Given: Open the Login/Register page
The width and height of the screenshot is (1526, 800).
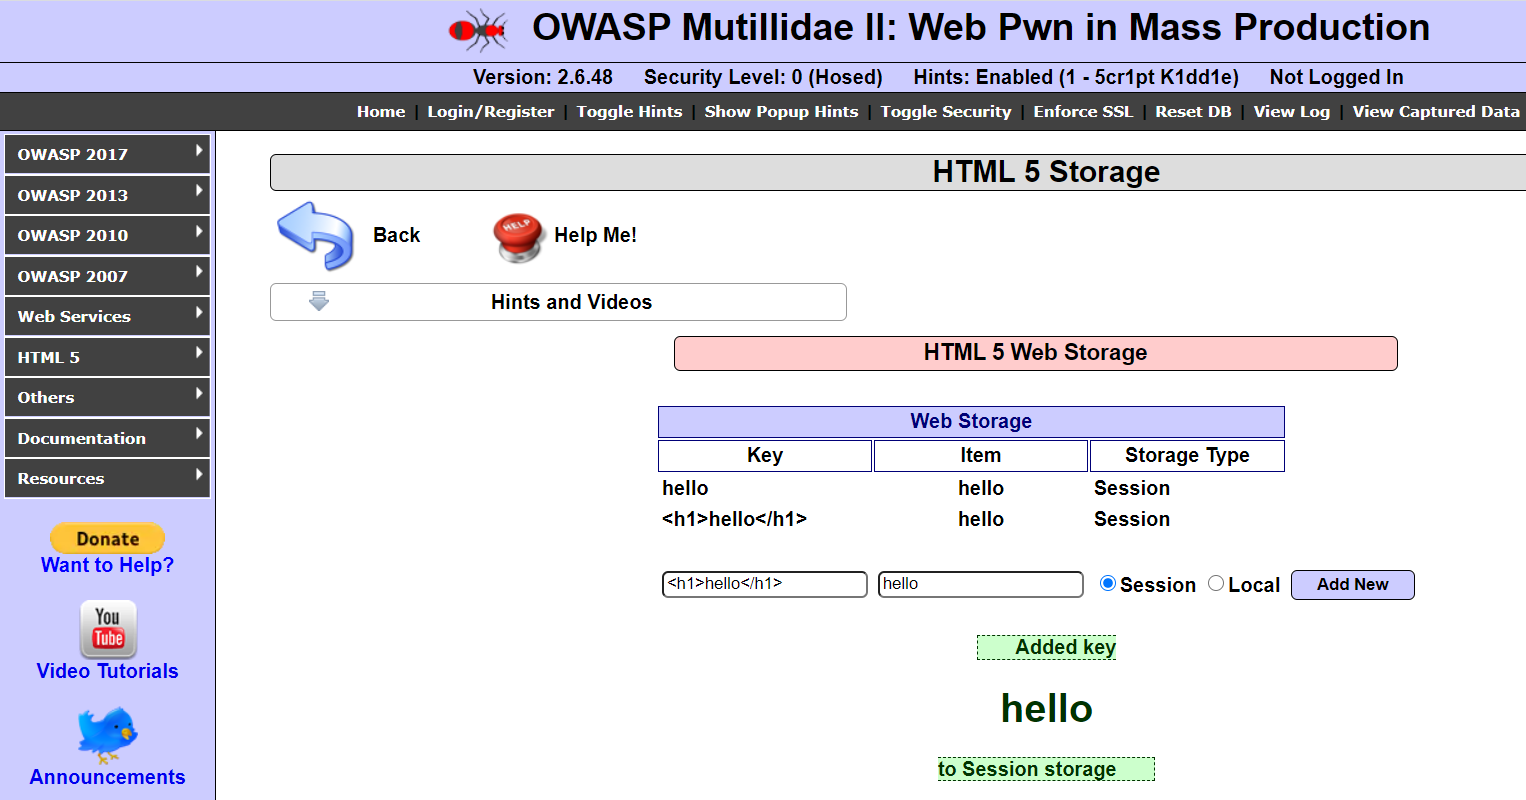Looking at the screenshot, I should [491, 111].
